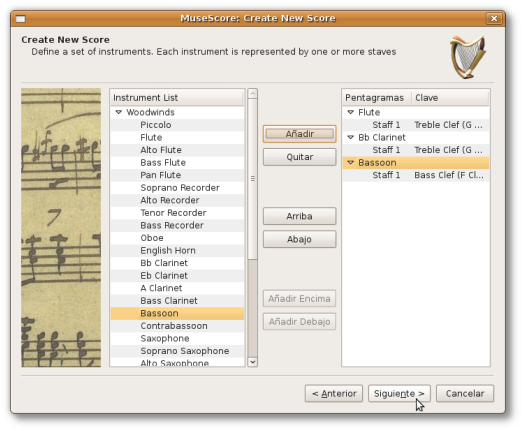Select the Bb Clarinet row in Pentagramas
The height and width of the screenshot is (431, 523).
416,137
